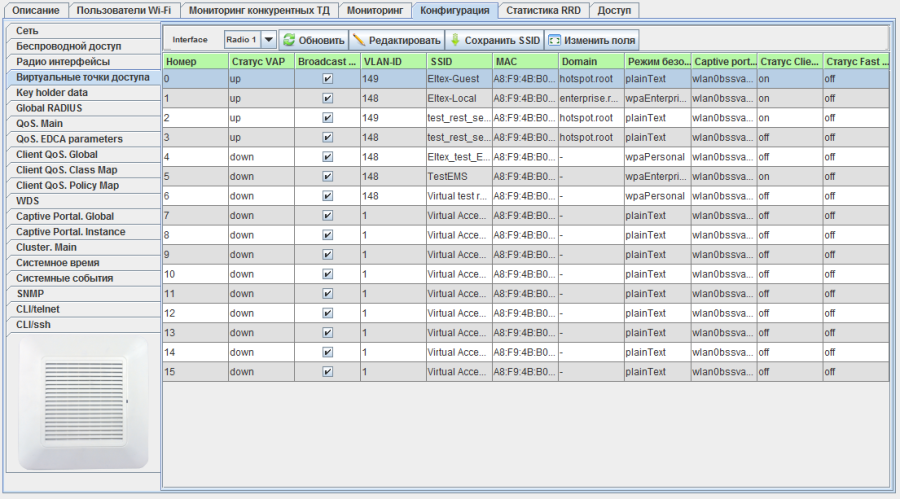Click the MAC column header
900x499 pixels.
(x=525, y=61)
